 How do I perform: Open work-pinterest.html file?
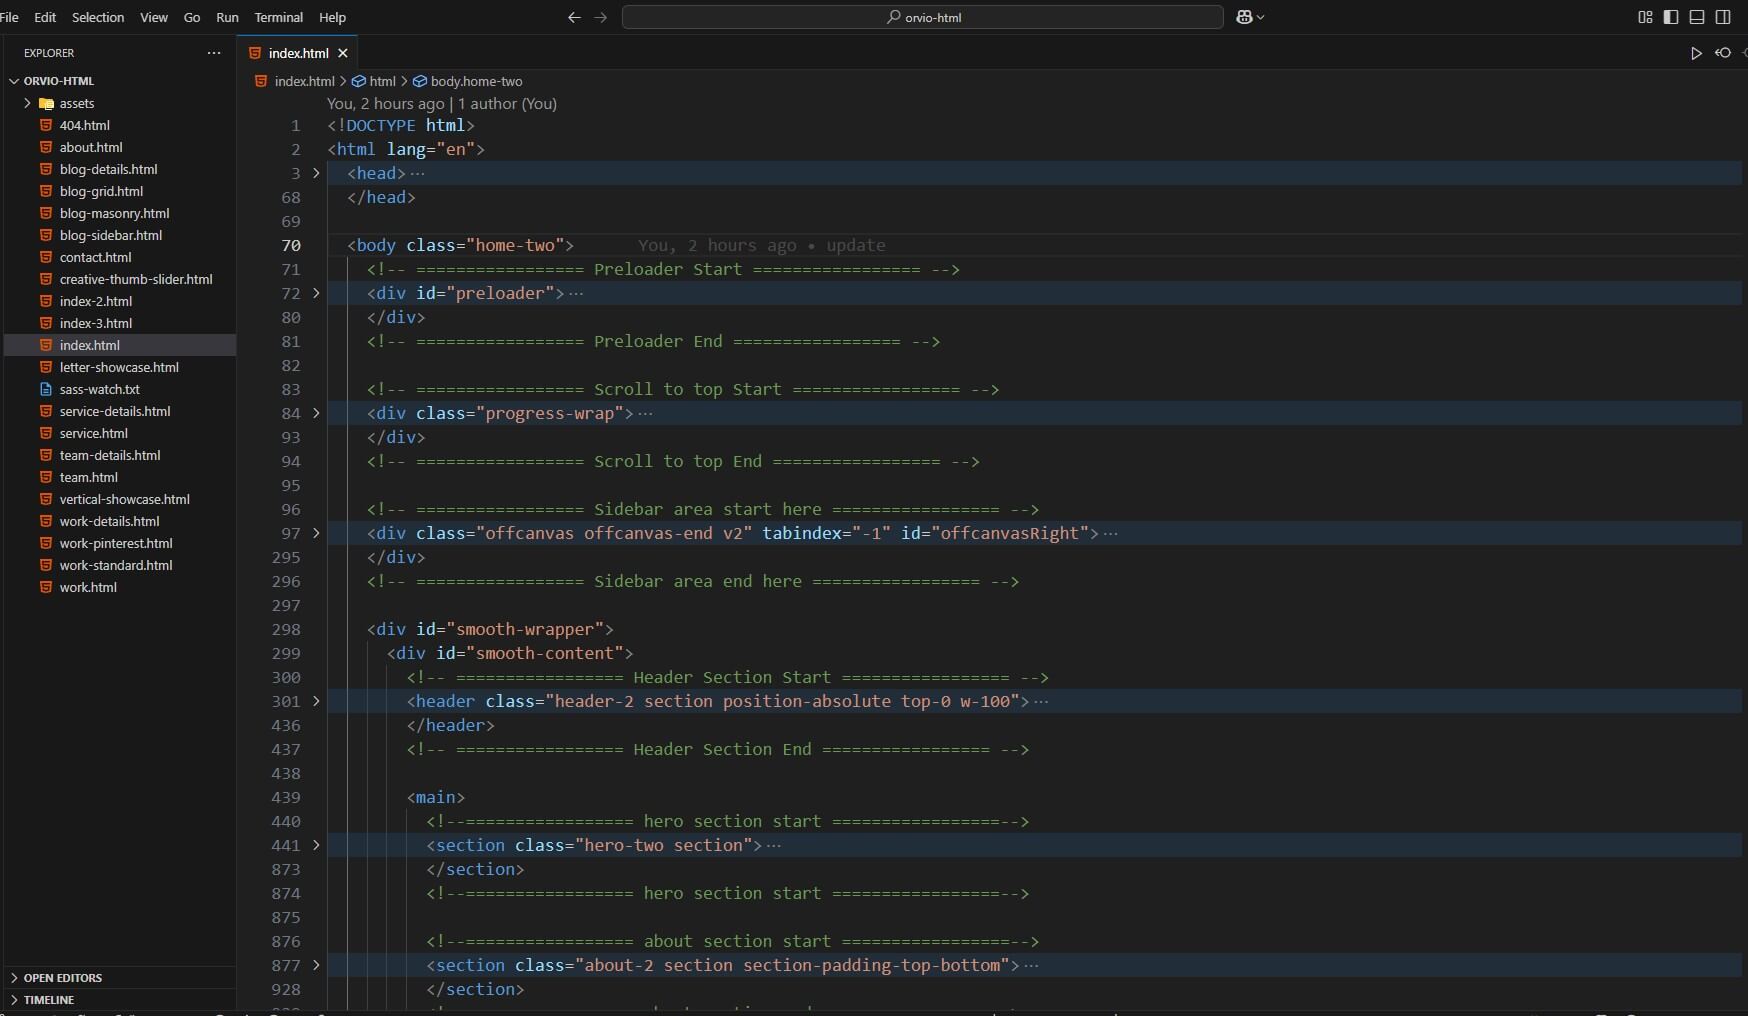click(x=116, y=543)
